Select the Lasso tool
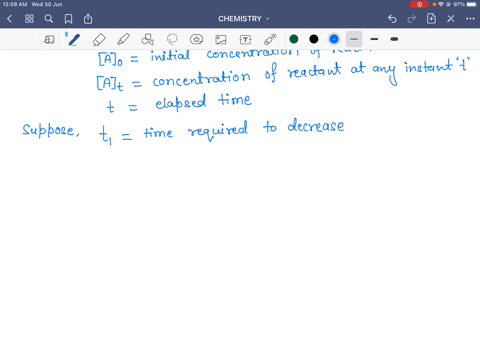 point(172,39)
